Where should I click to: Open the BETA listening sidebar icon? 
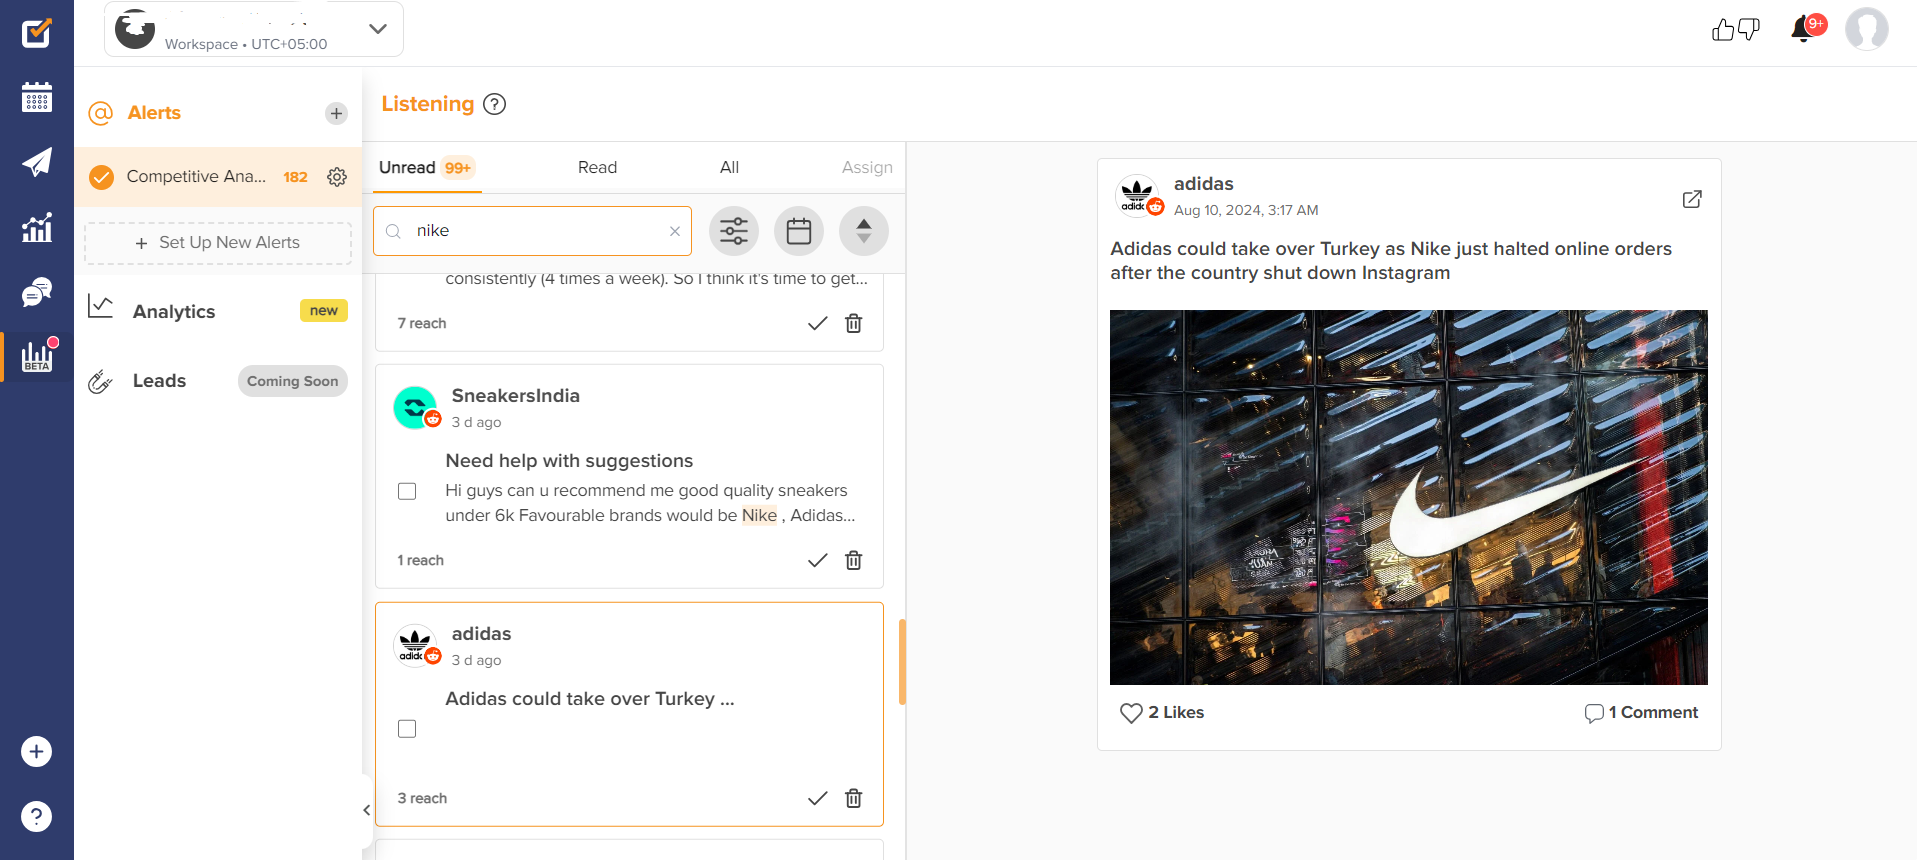pyautogui.click(x=37, y=356)
